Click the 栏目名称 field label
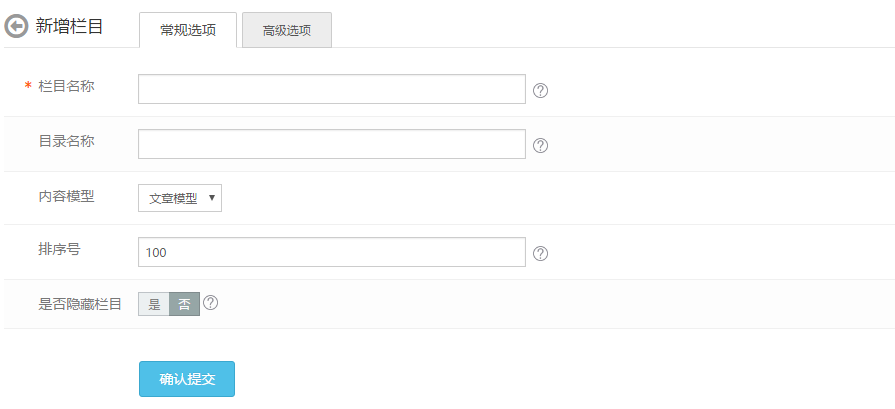 click(66, 86)
